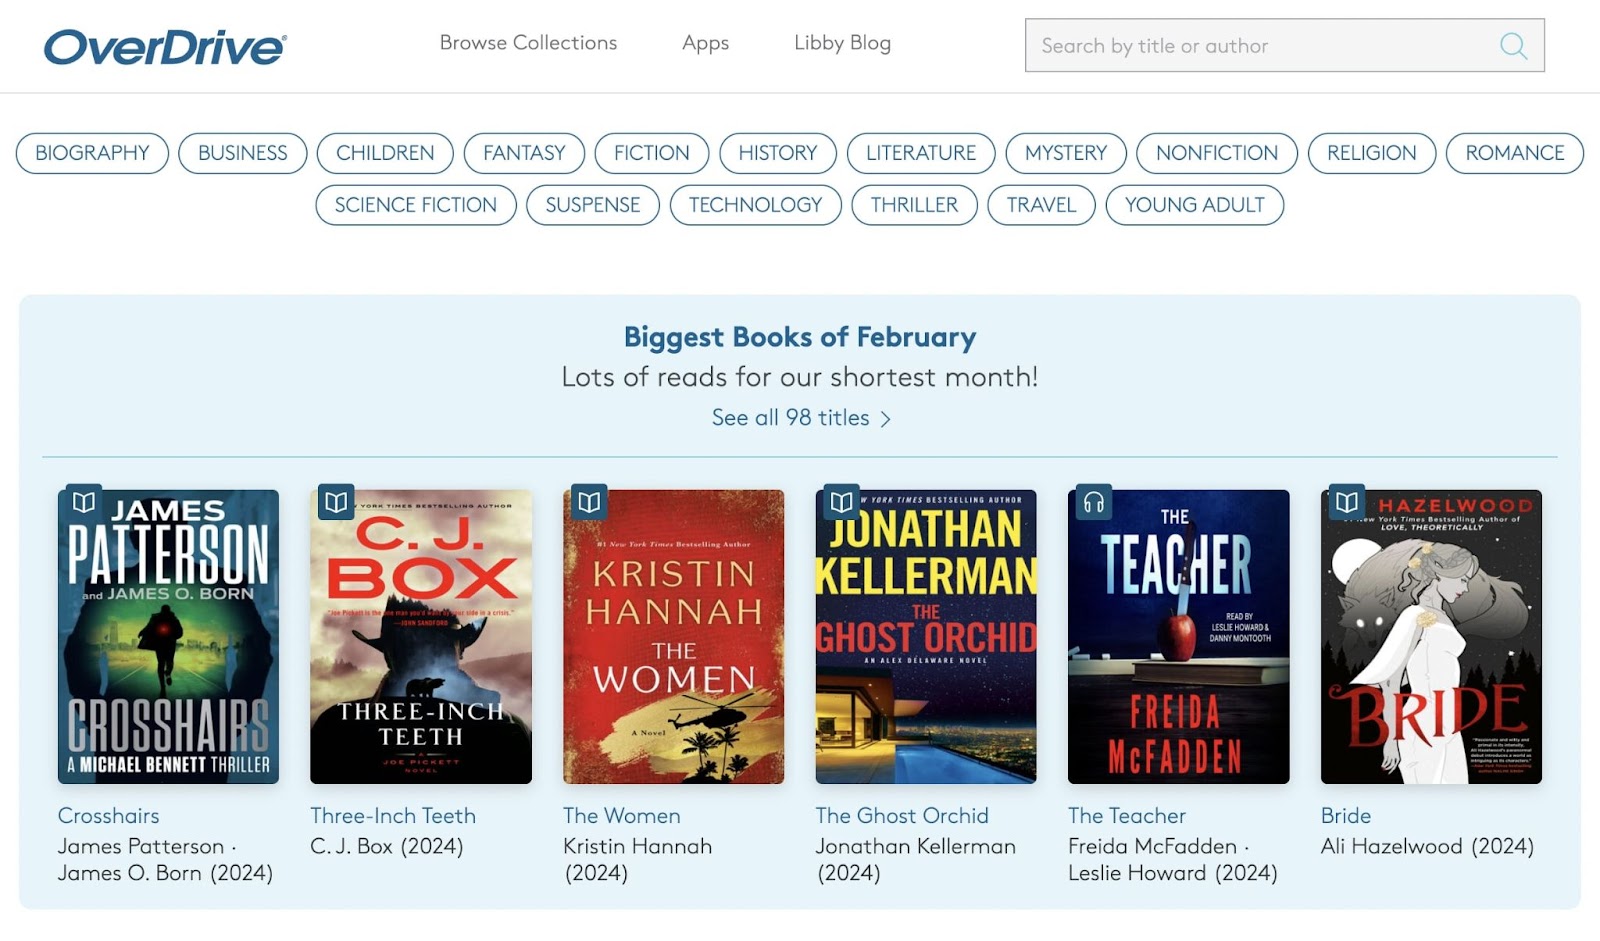
Task: Select the SCIENCE FICTION genre pill
Action: point(415,205)
